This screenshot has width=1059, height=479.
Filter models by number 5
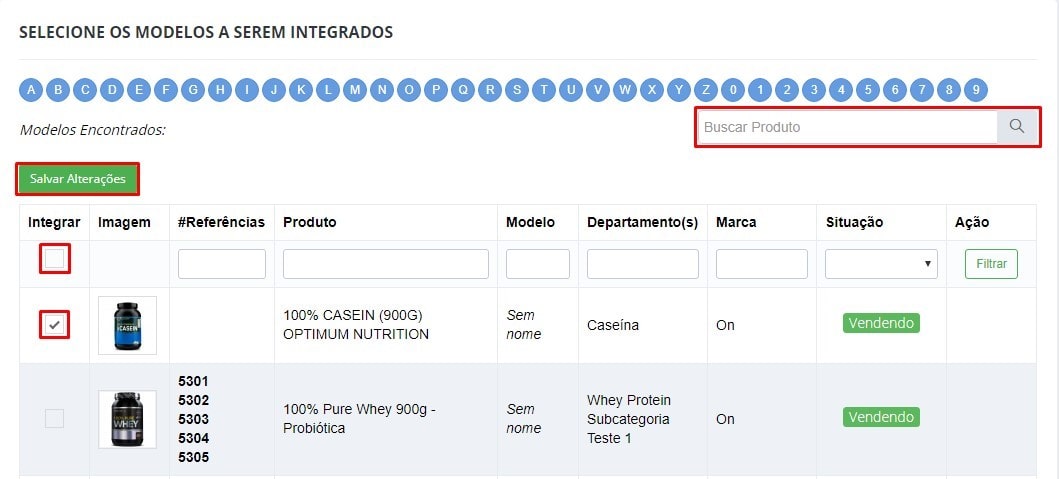[868, 90]
